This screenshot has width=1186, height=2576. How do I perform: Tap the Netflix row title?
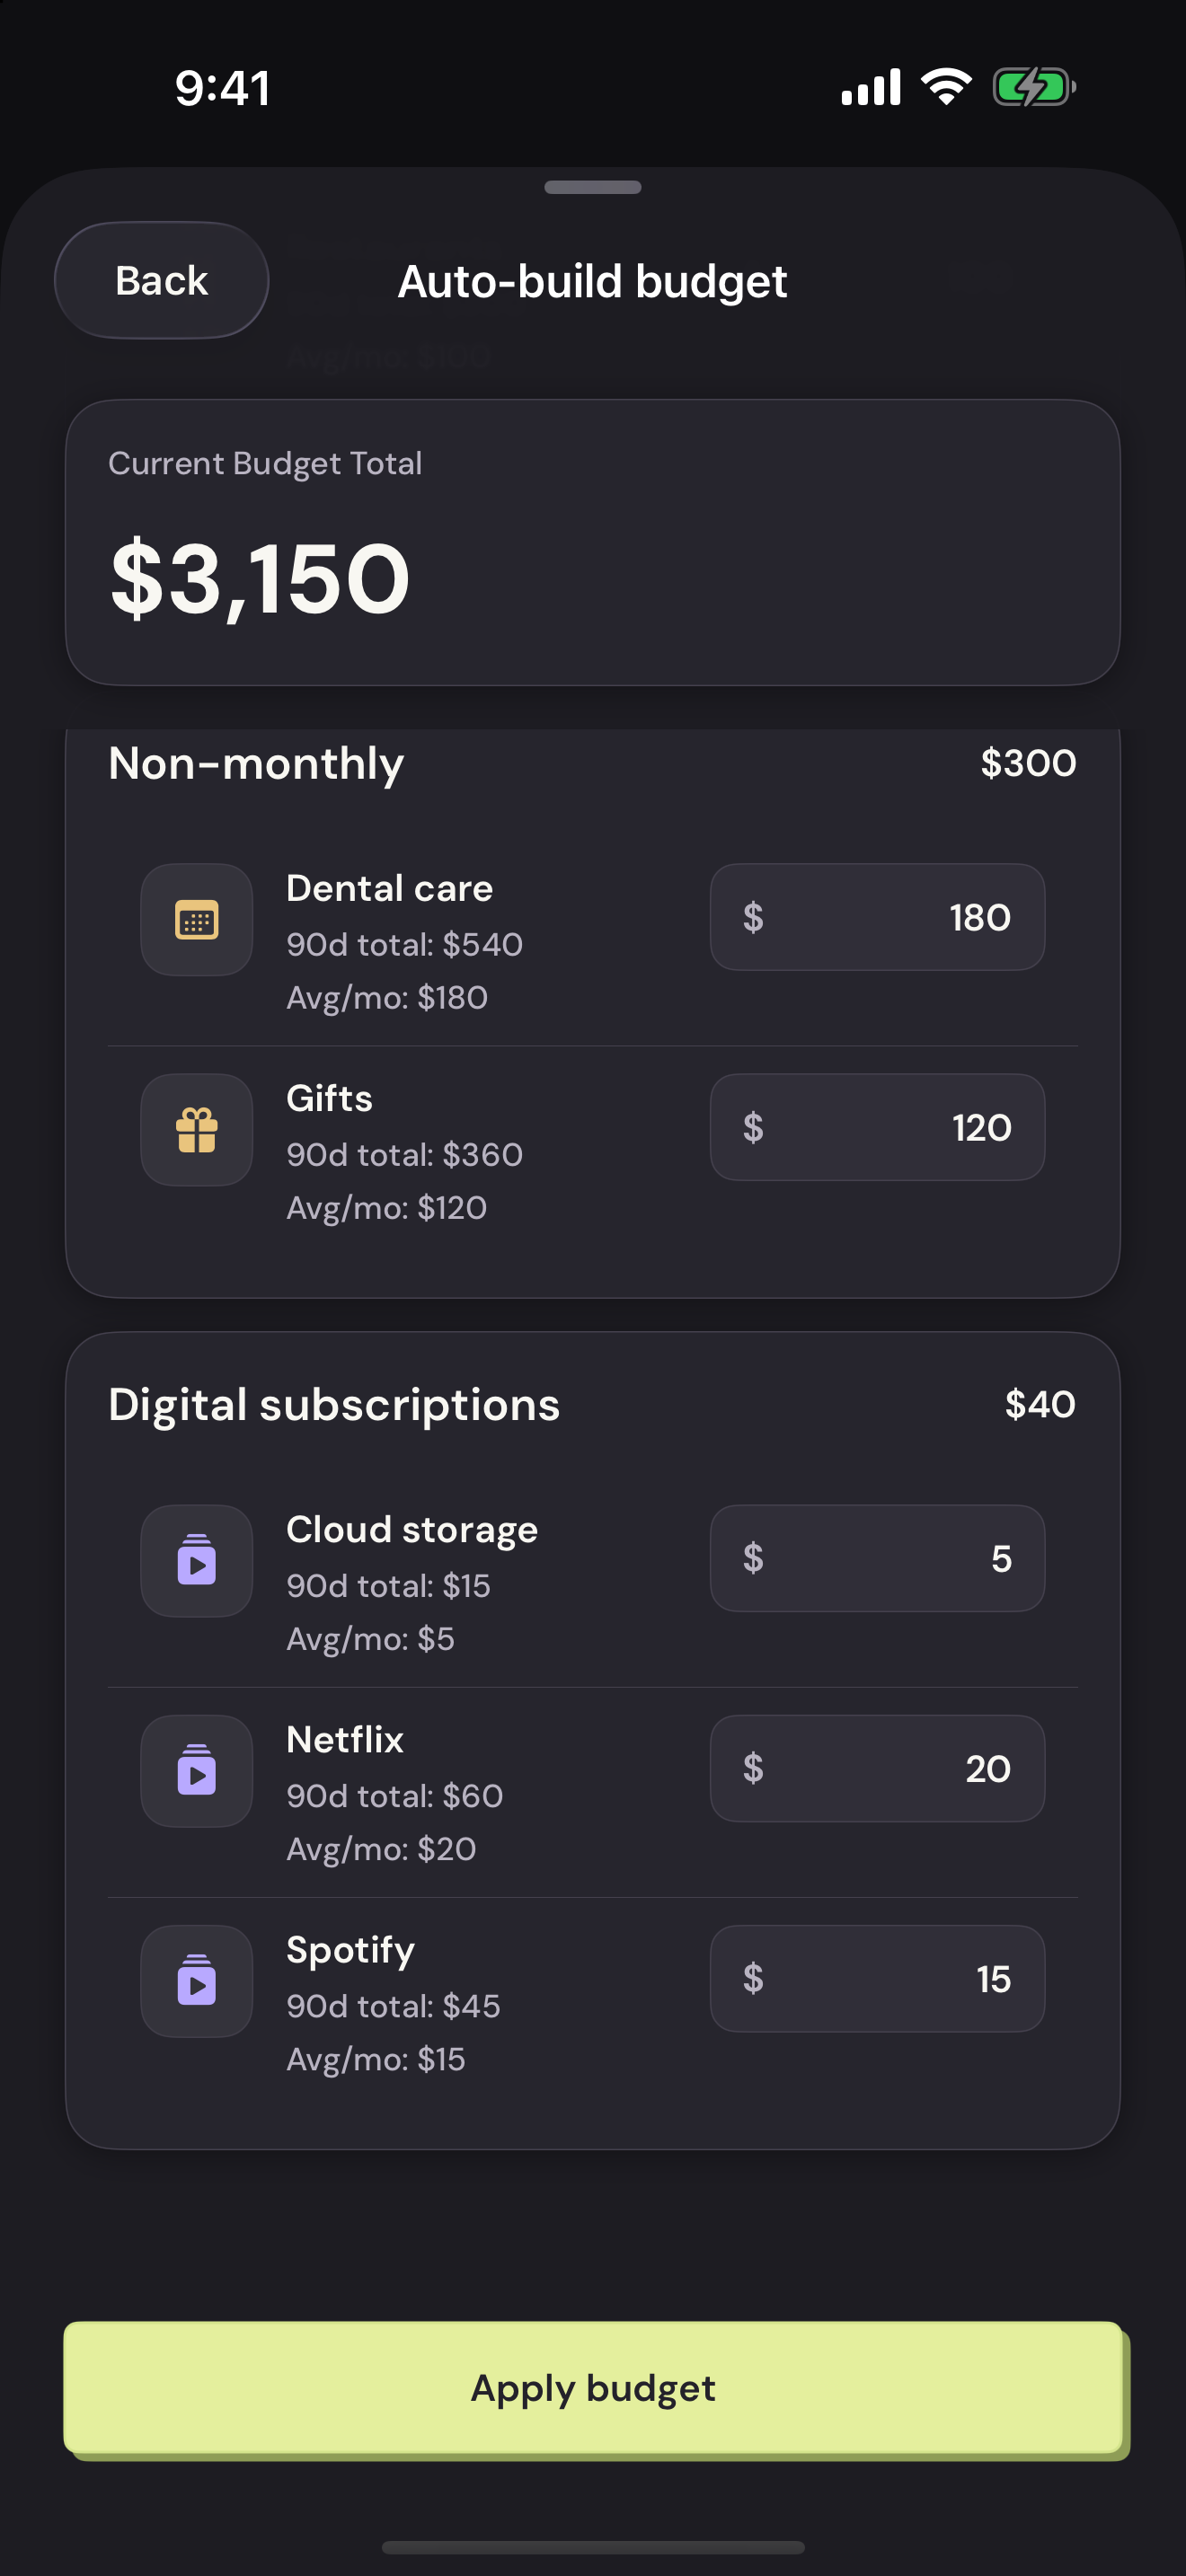(x=345, y=1740)
